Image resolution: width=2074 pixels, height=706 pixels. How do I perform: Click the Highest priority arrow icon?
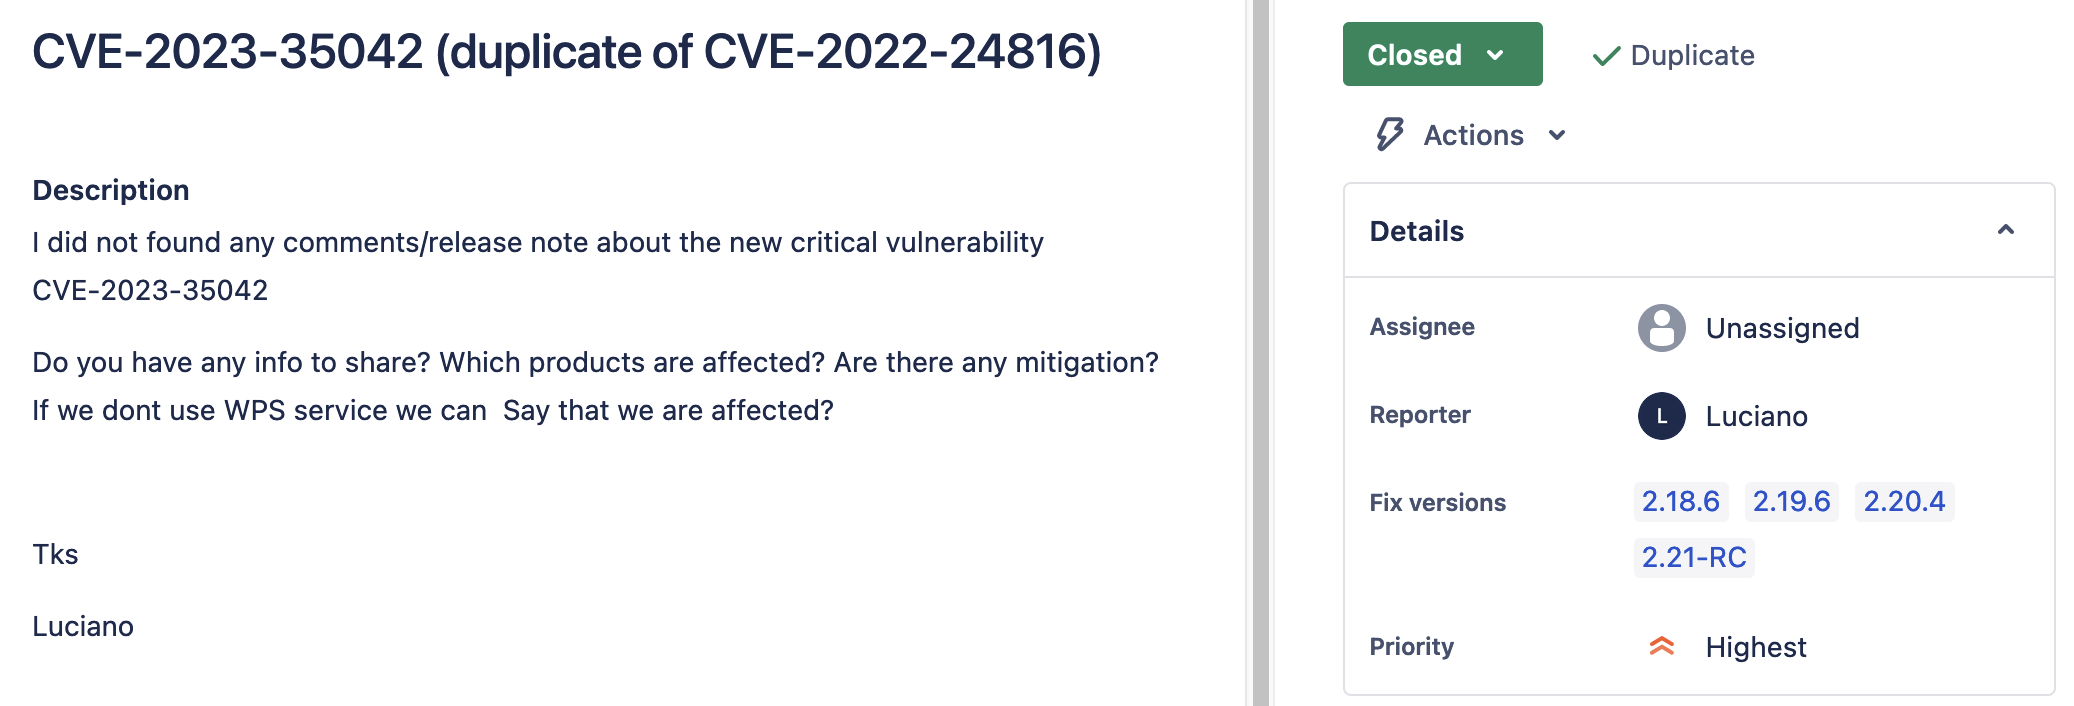coord(1661,647)
